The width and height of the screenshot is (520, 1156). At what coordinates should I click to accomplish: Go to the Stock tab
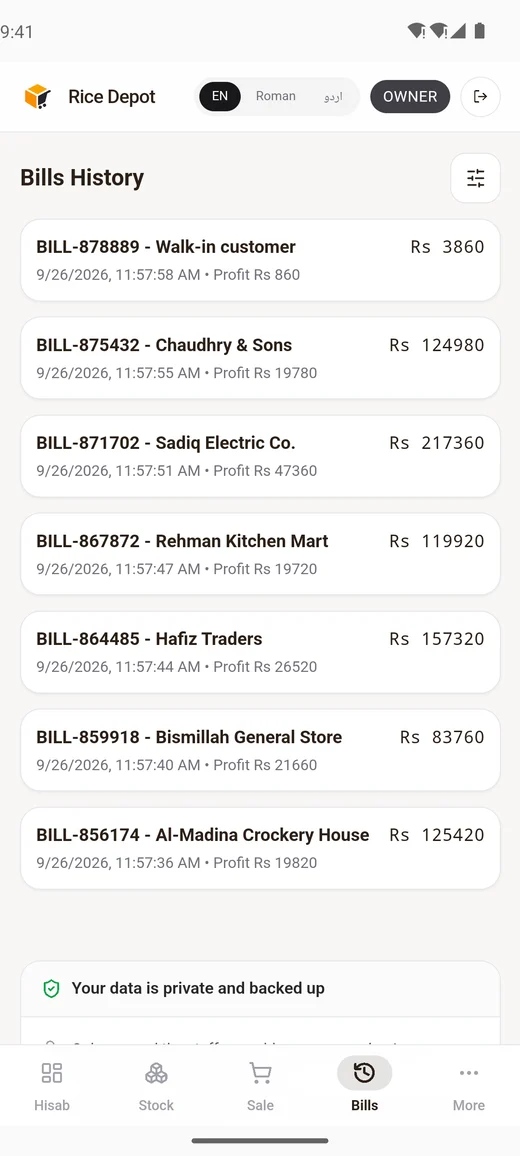[156, 1085]
